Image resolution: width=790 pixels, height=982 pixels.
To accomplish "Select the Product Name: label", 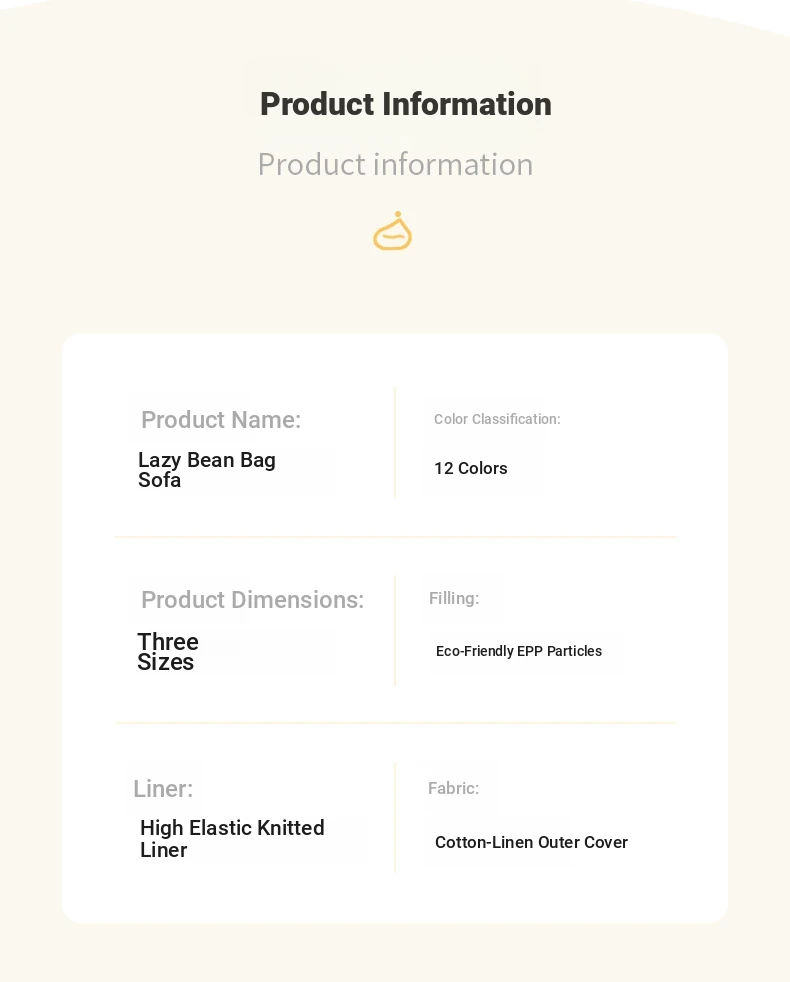I will click(221, 420).
